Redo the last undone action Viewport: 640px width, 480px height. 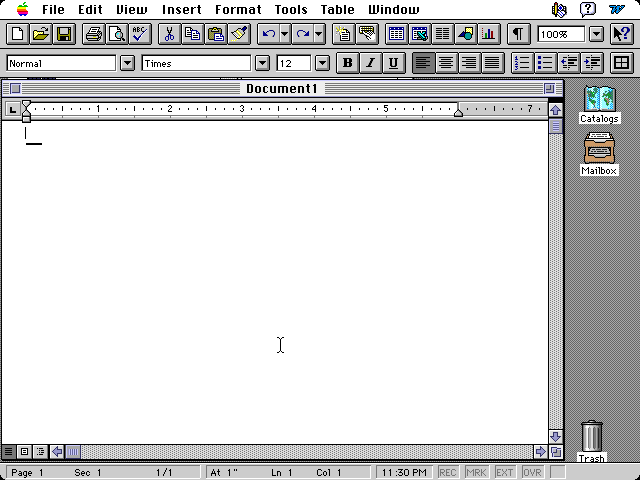[x=302, y=34]
